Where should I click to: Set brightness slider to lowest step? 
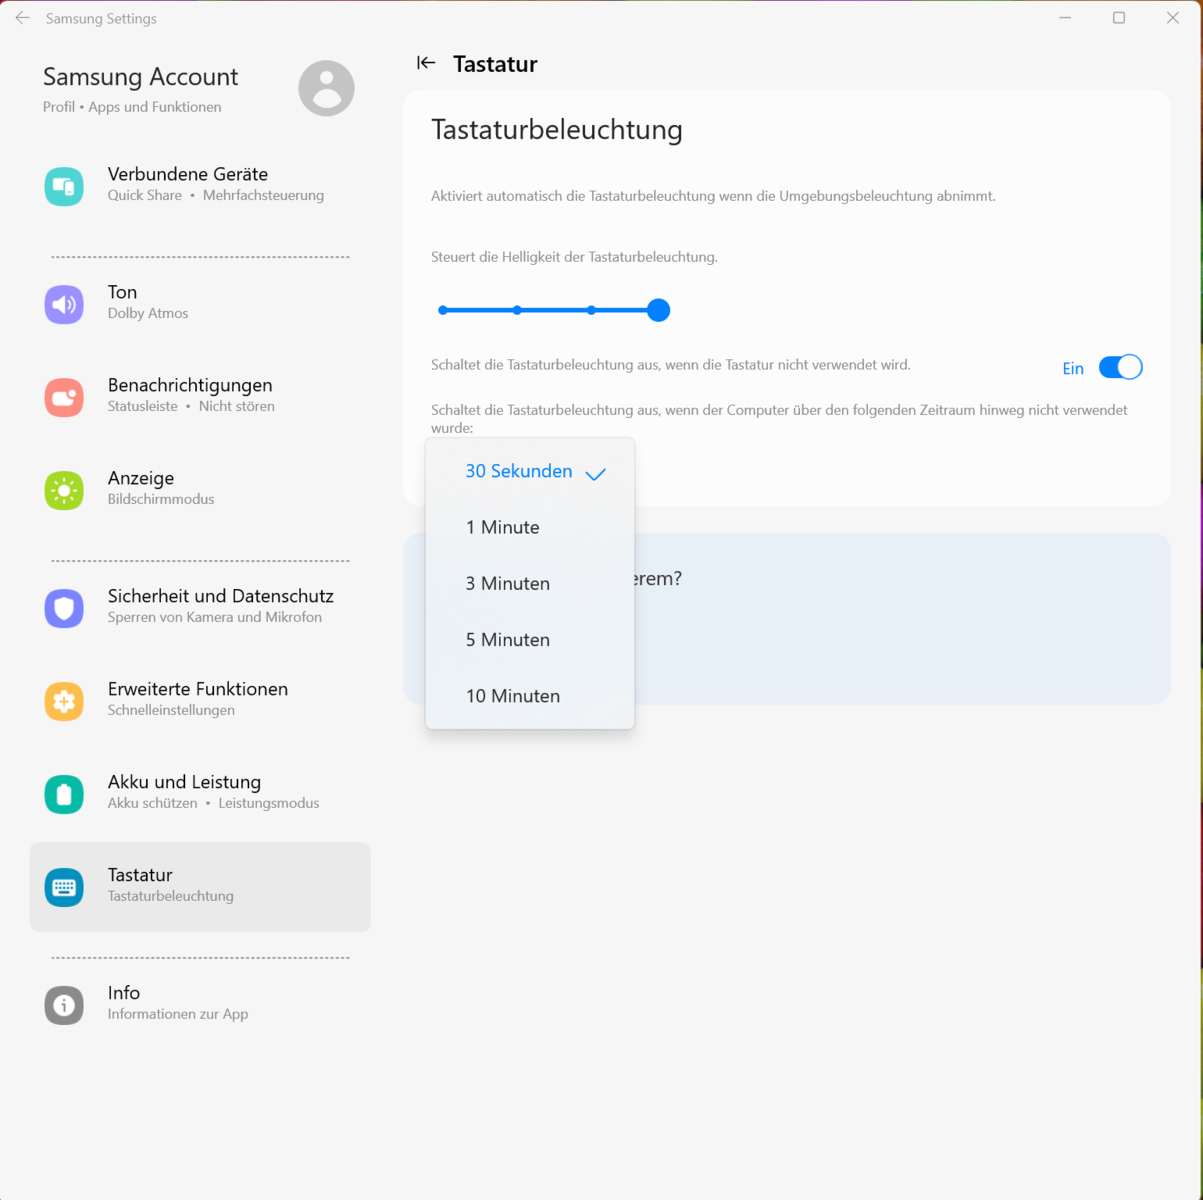pos(443,310)
